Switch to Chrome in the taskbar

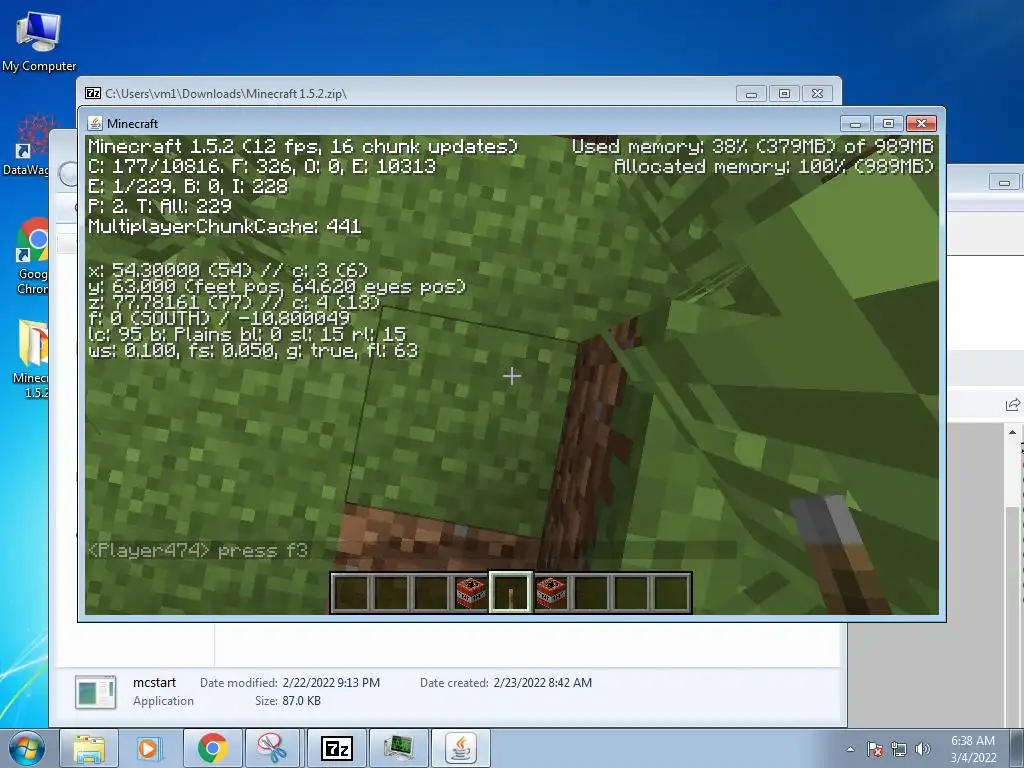[212, 748]
